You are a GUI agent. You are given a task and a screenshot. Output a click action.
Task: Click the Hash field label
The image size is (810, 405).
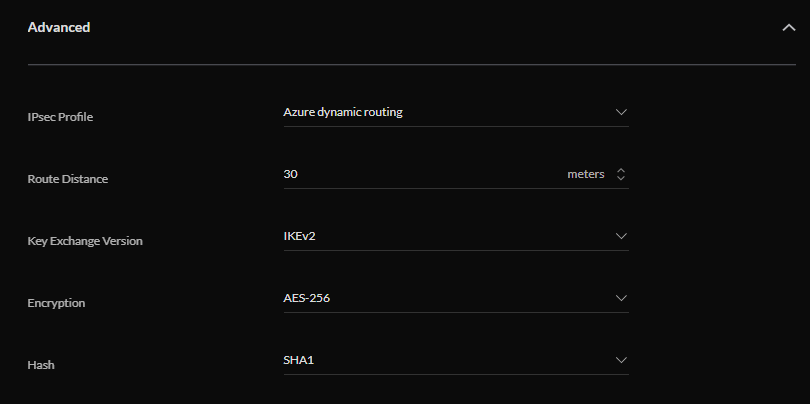tap(41, 365)
